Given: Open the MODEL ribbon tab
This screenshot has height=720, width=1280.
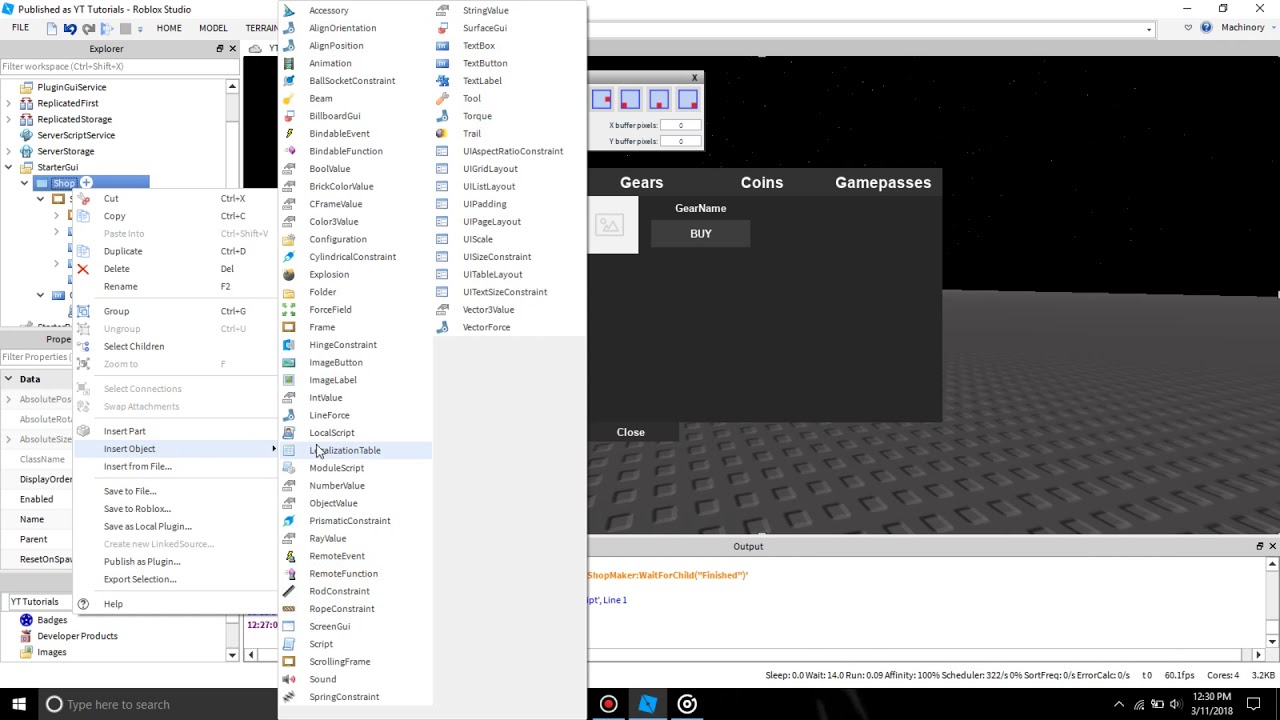Looking at the screenshot, I should (x=213, y=28).
